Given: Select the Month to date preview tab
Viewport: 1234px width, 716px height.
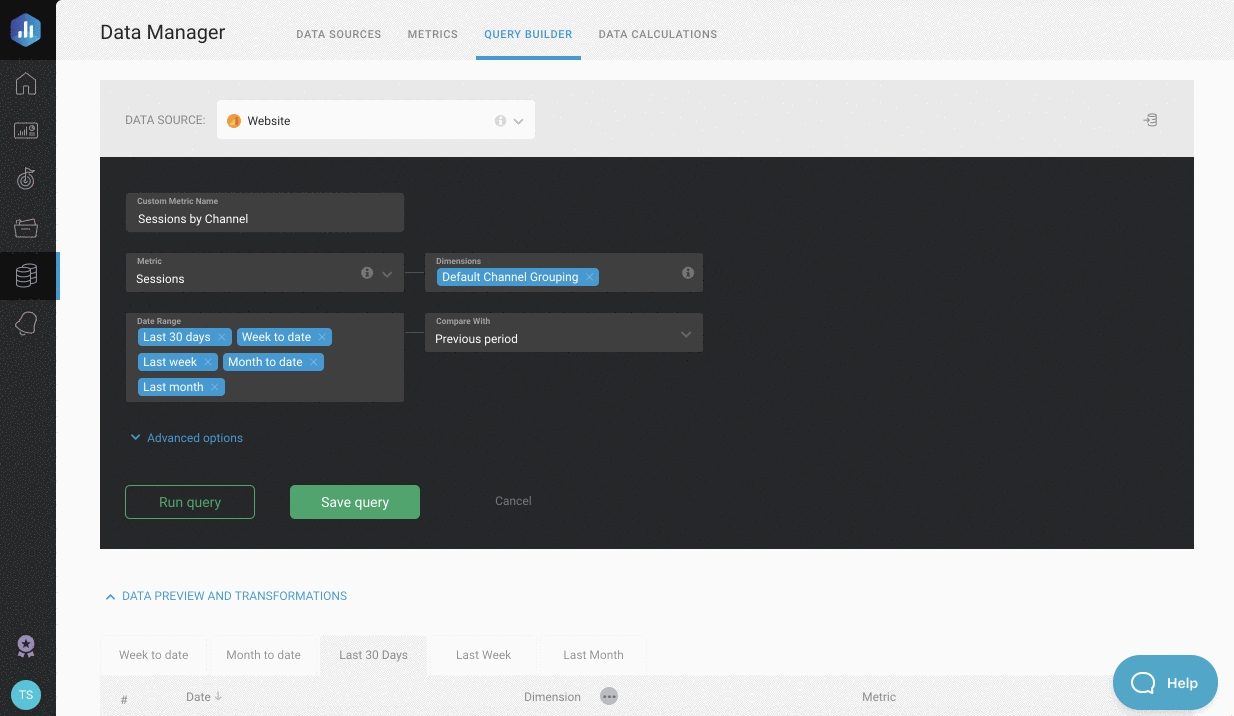Looking at the screenshot, I should tap(263, 655).
